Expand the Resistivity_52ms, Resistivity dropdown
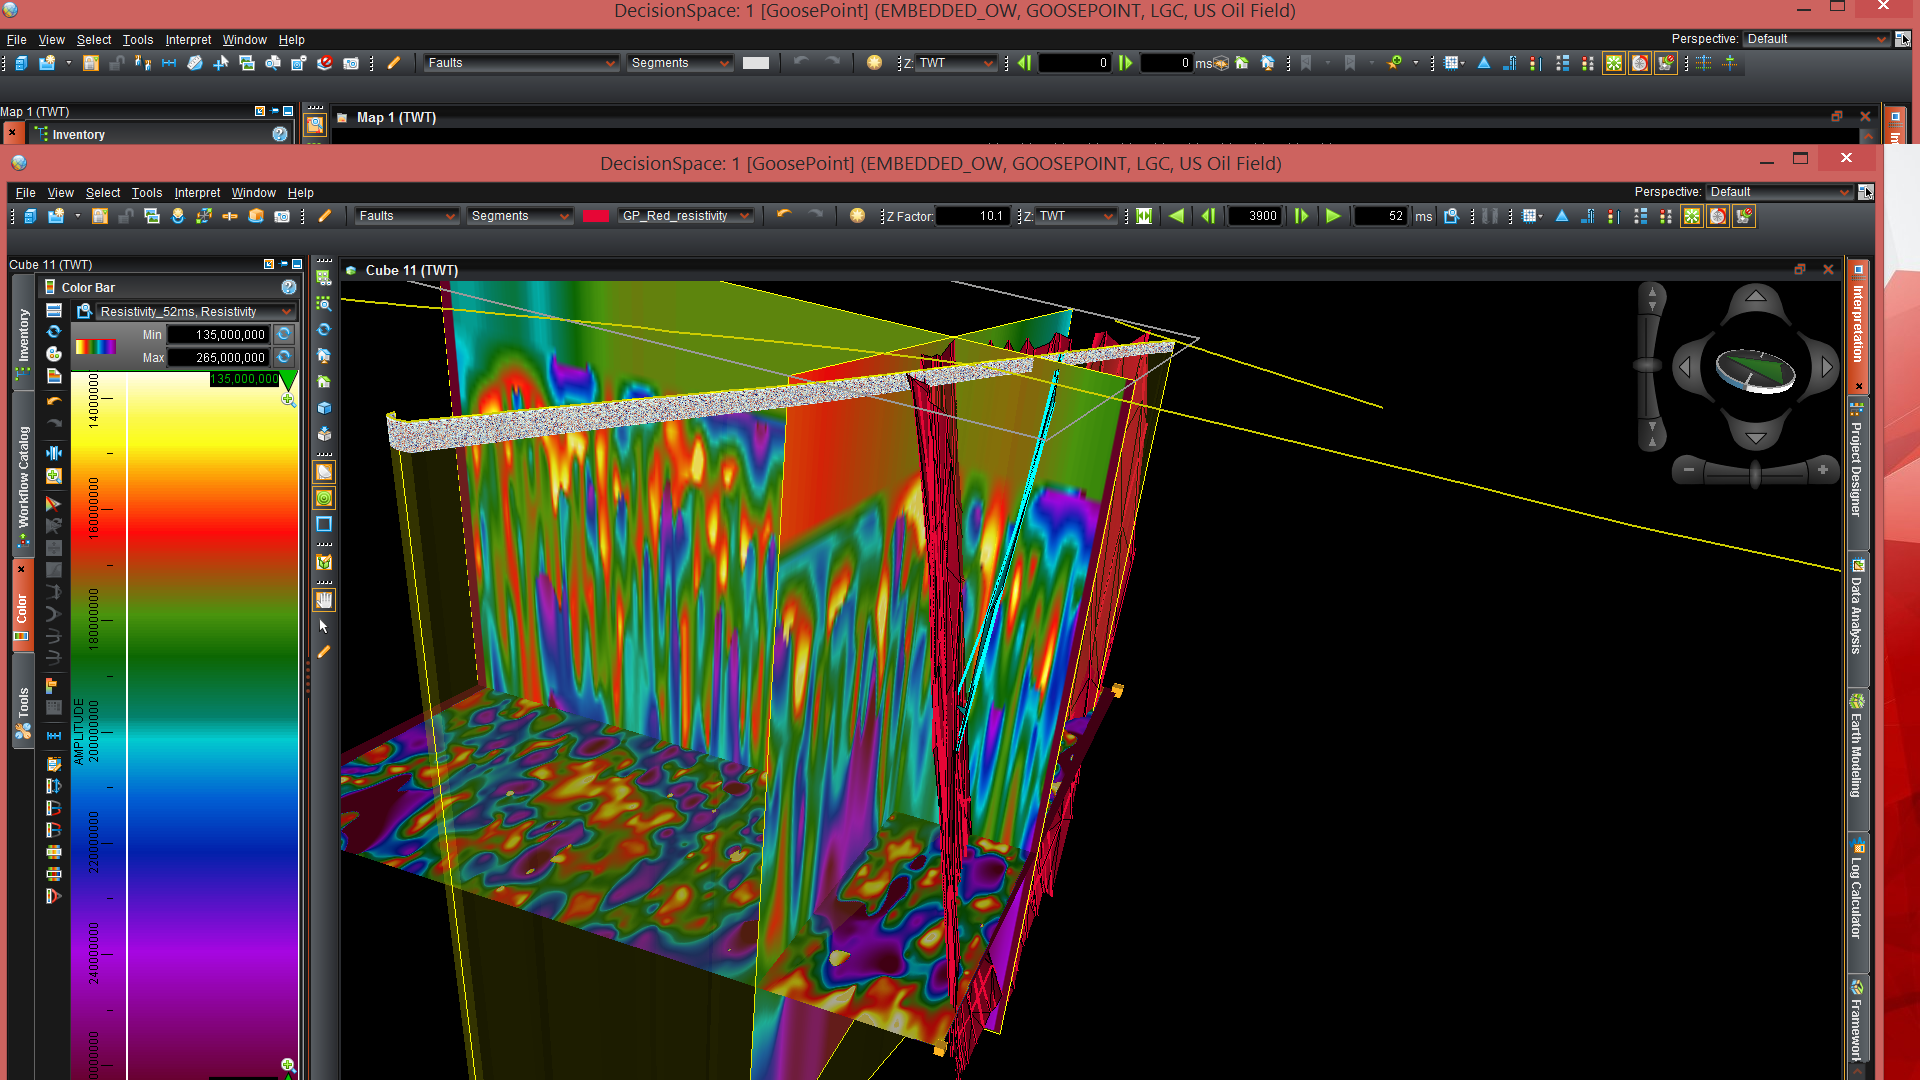 pos(195,312)
